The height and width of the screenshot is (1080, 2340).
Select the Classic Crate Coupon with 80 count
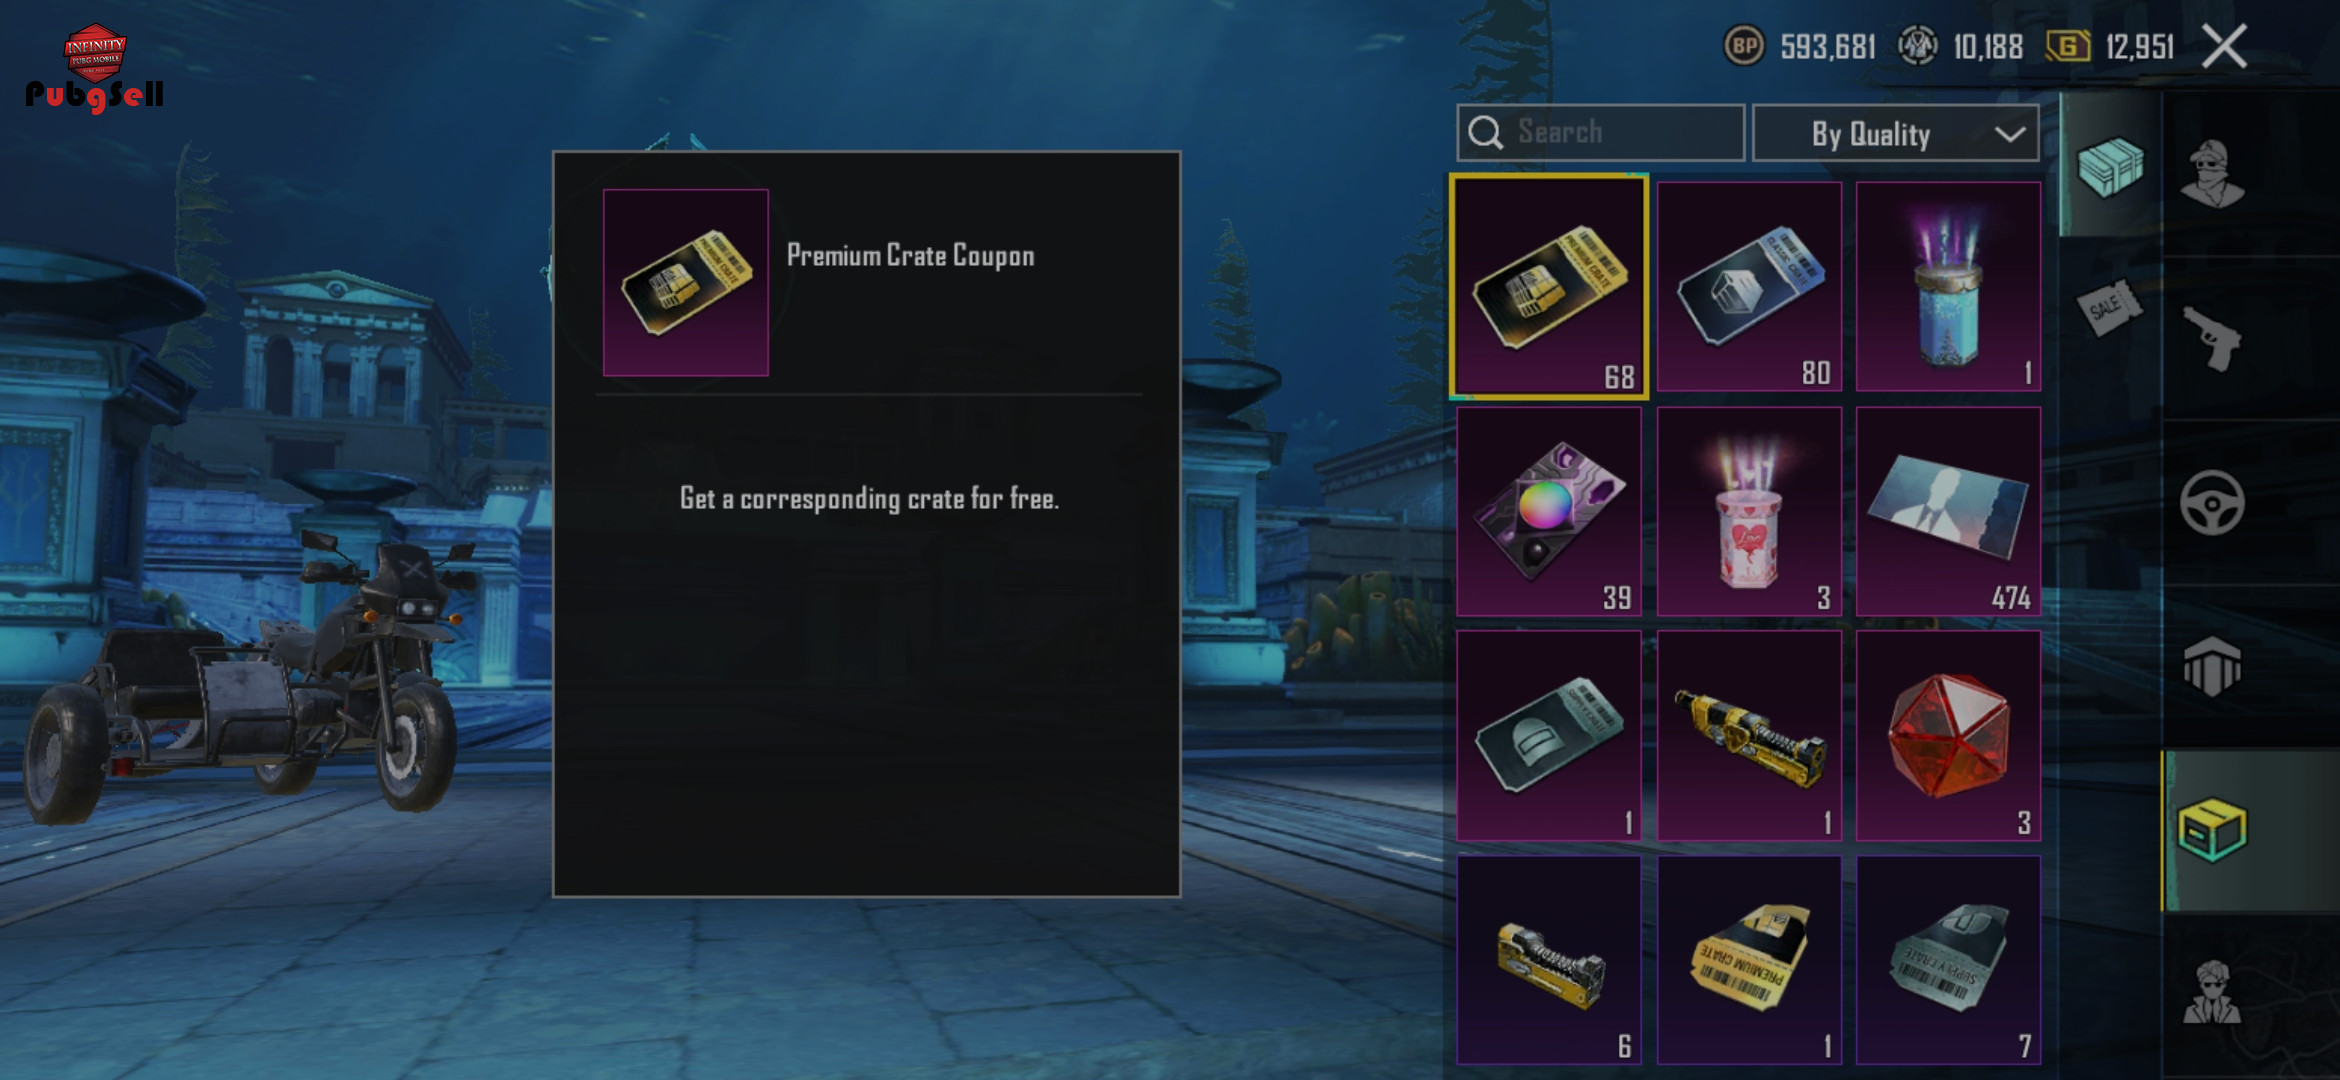coord(1749,286)
